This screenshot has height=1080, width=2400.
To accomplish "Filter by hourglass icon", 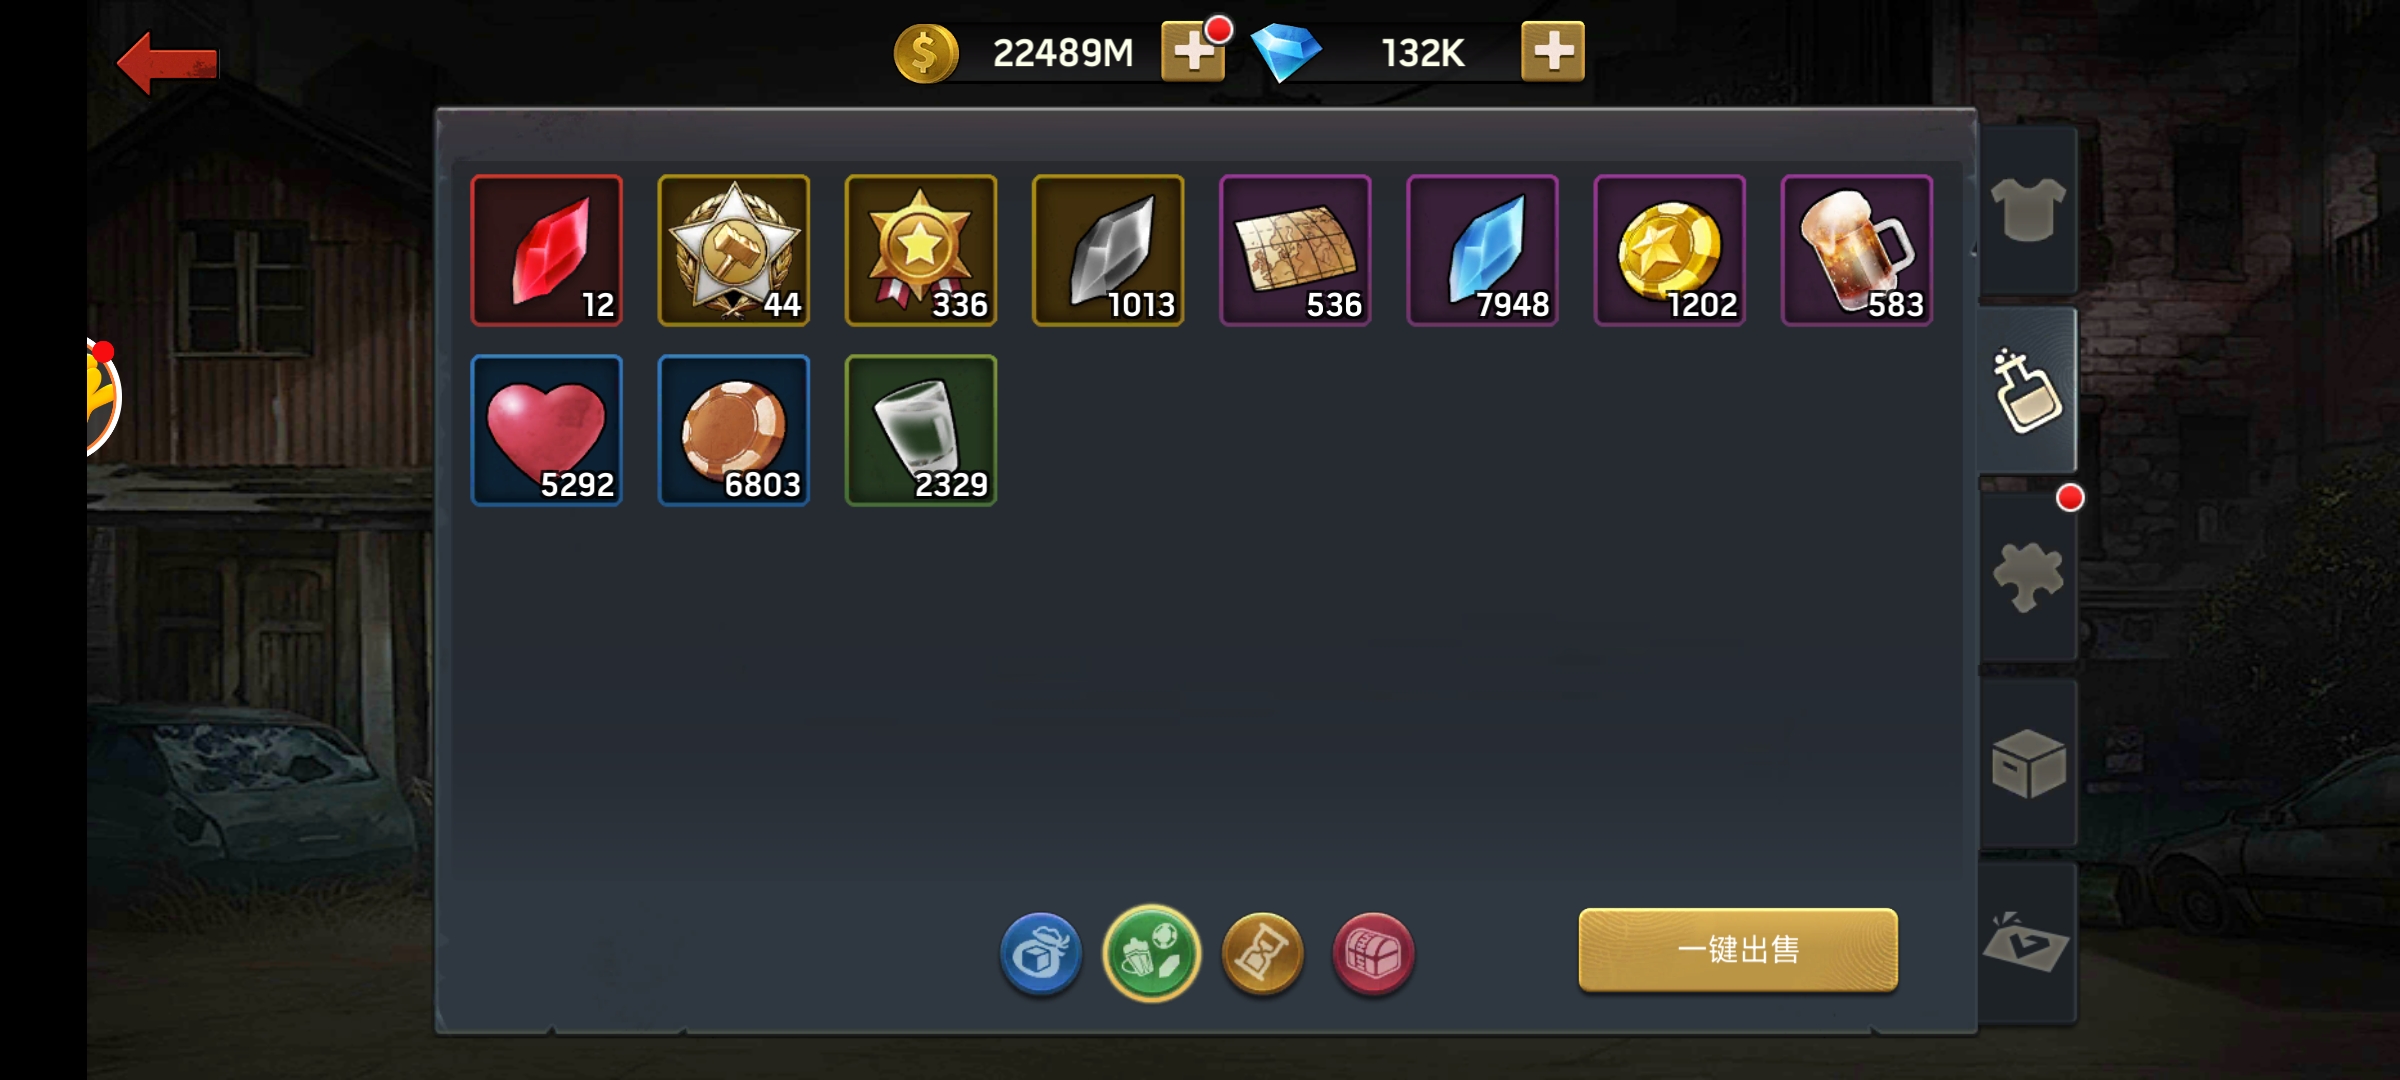I will click(x=1263, y=954).
